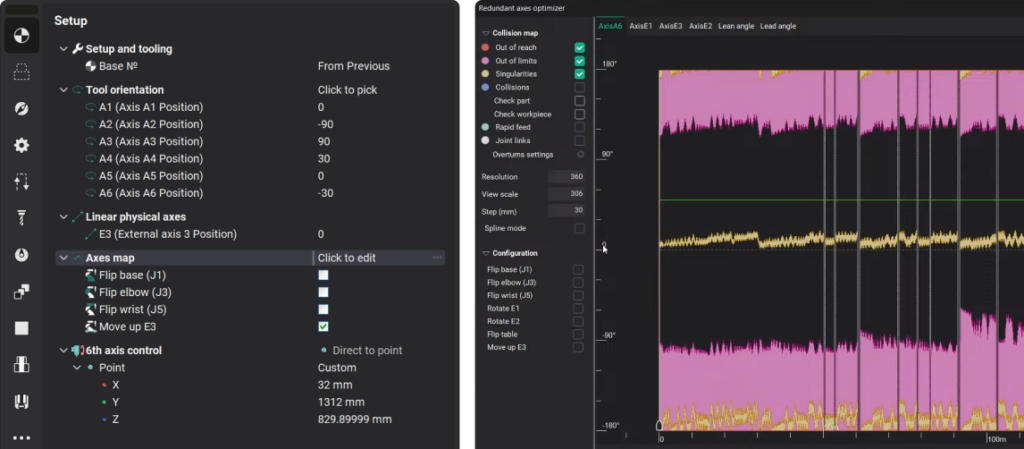
Task: Collapse the 6th axis control section
Action: tap(65, 351)
